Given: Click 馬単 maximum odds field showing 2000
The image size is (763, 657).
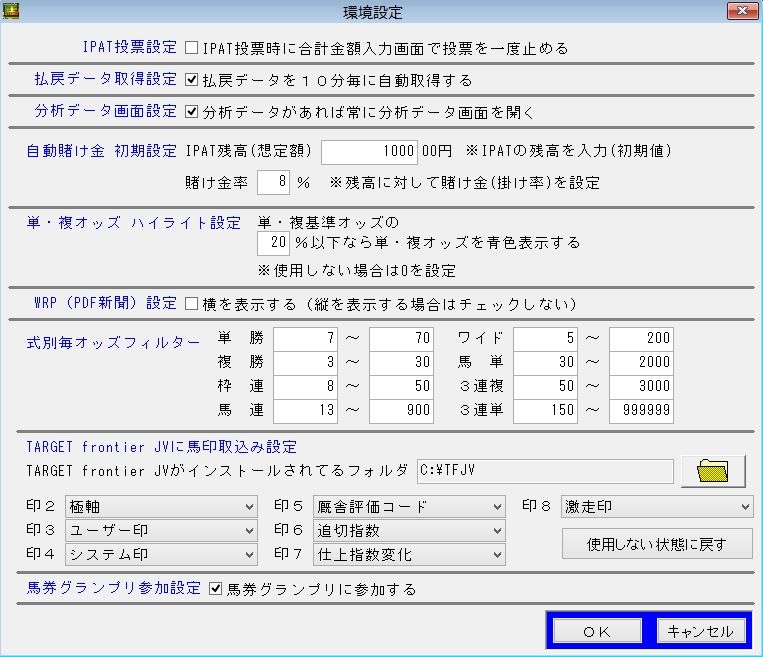Looking at the screenshot, I should [x=641, y=362].
